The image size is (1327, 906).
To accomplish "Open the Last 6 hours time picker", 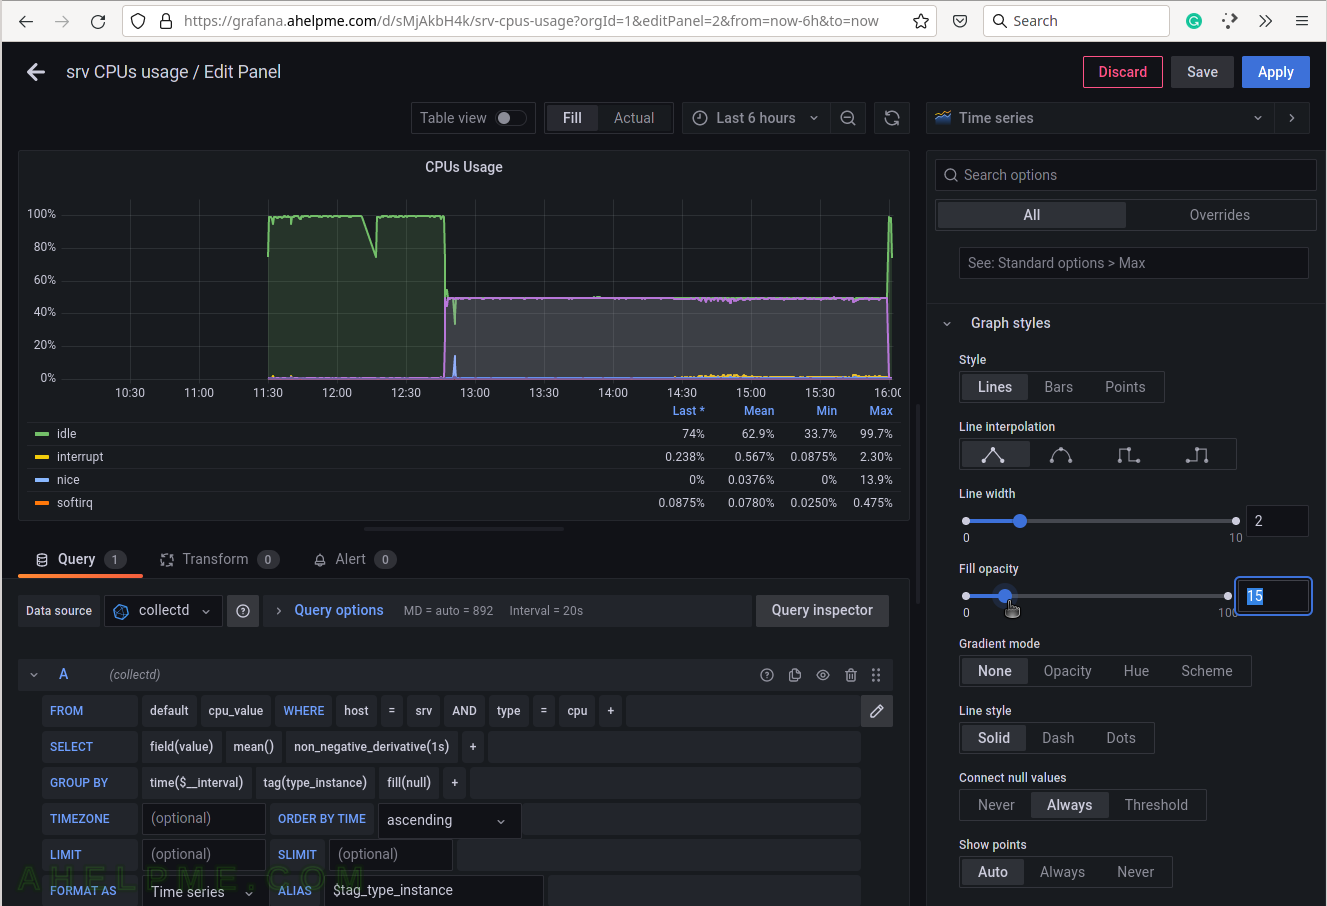I will (x=755, y=118).
